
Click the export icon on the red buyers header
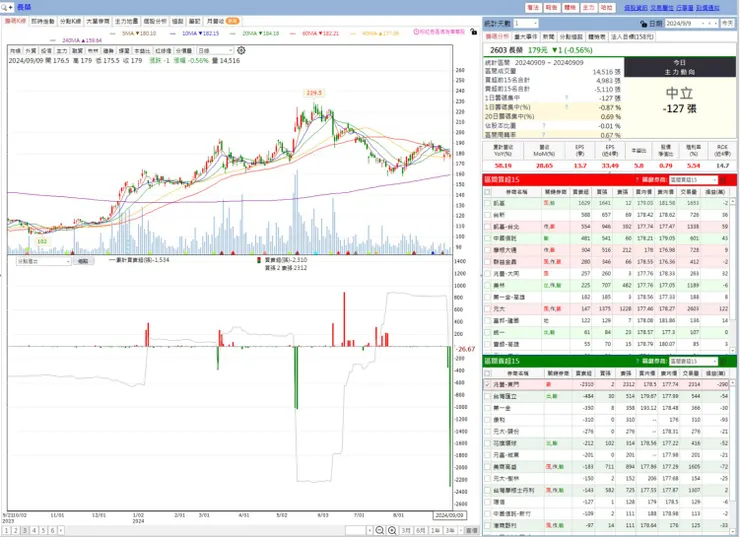(x=723, y=180)
